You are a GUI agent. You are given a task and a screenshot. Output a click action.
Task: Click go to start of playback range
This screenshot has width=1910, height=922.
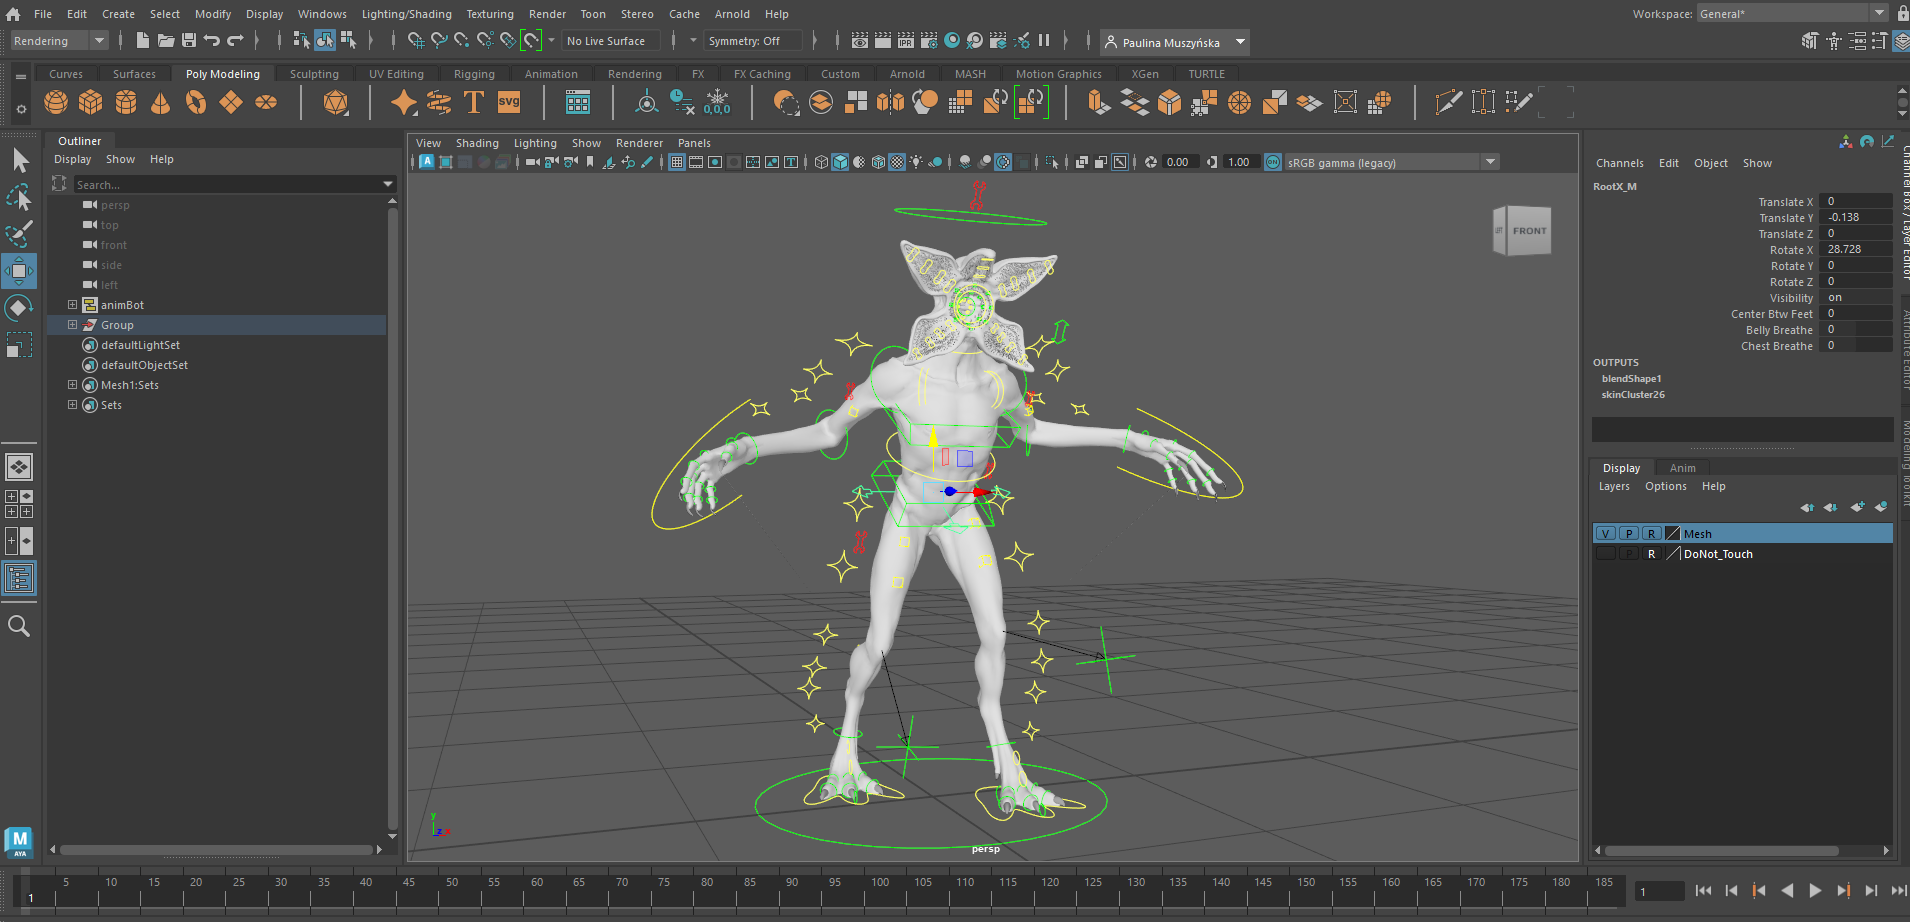coord(1703,890)
